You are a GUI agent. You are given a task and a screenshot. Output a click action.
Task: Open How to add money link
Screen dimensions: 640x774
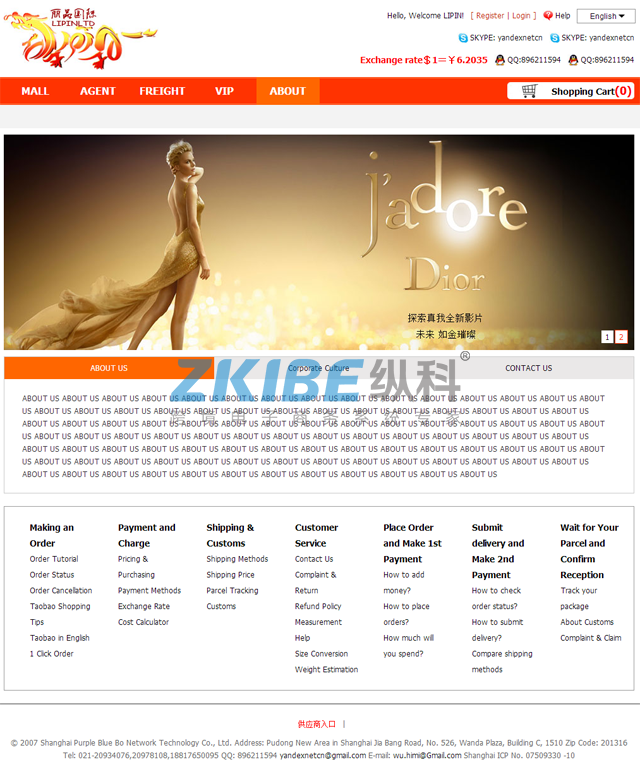point(404,582)
